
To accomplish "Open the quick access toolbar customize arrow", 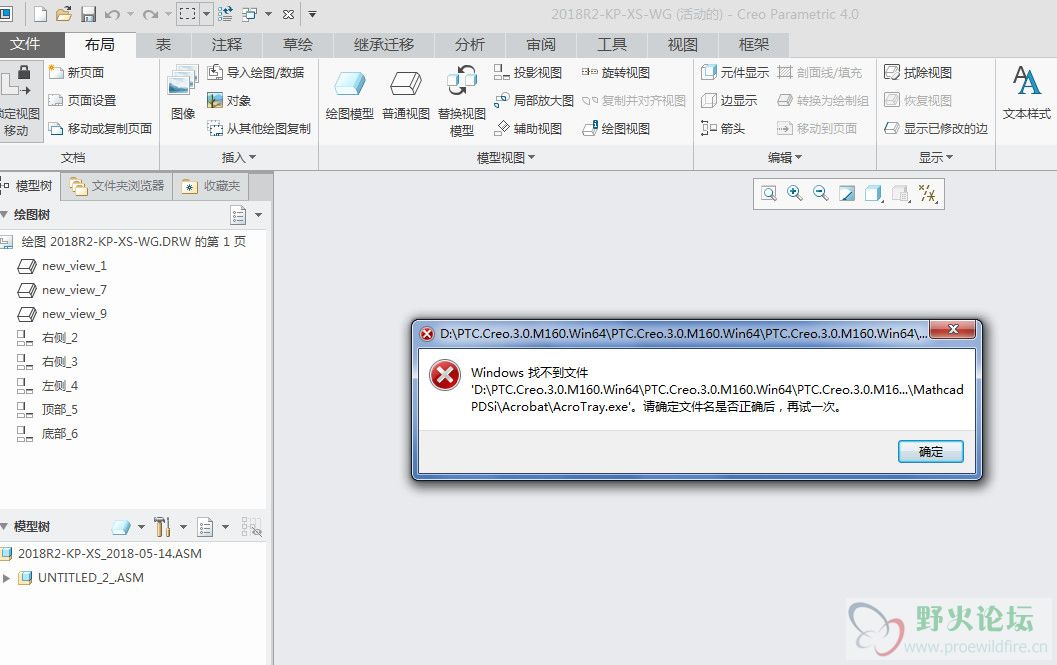I will tap(312, 13).
